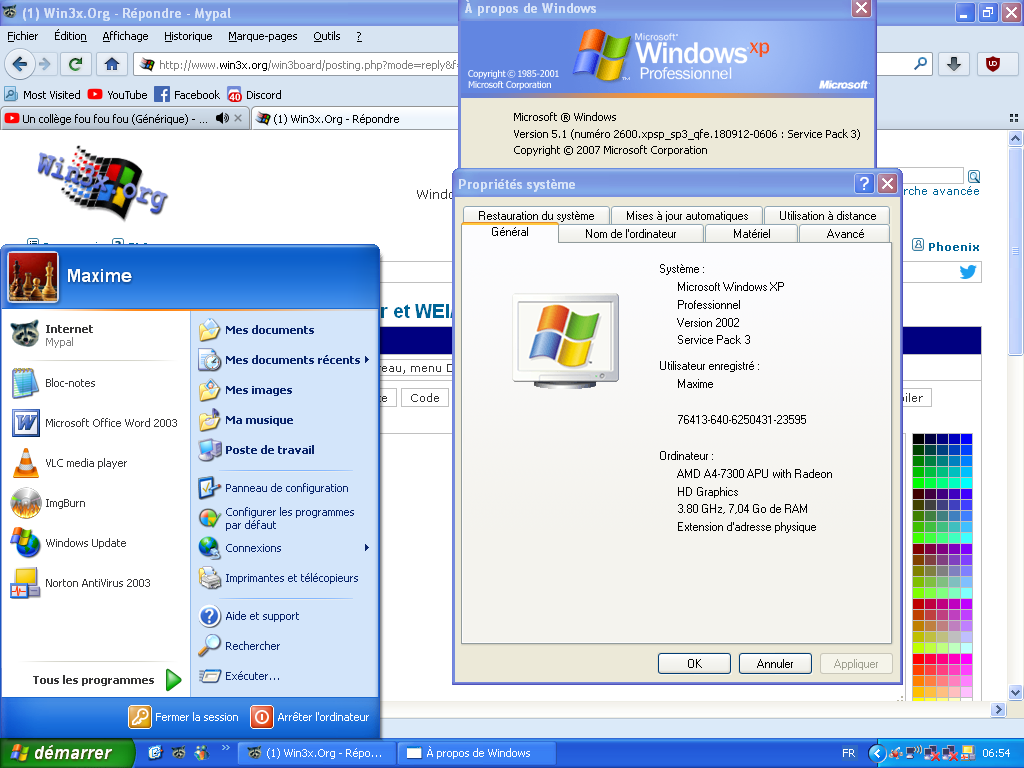This screenshot has width=1024, height=768.
Task: Switch to the Avancé tab
Action: coord(845,234)
